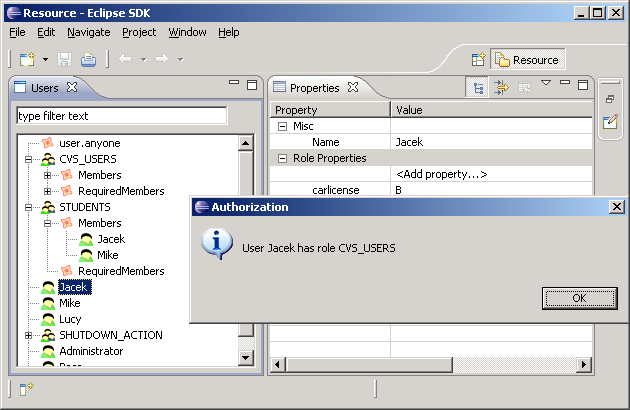Select the Properties view tab

pos(314,88)
